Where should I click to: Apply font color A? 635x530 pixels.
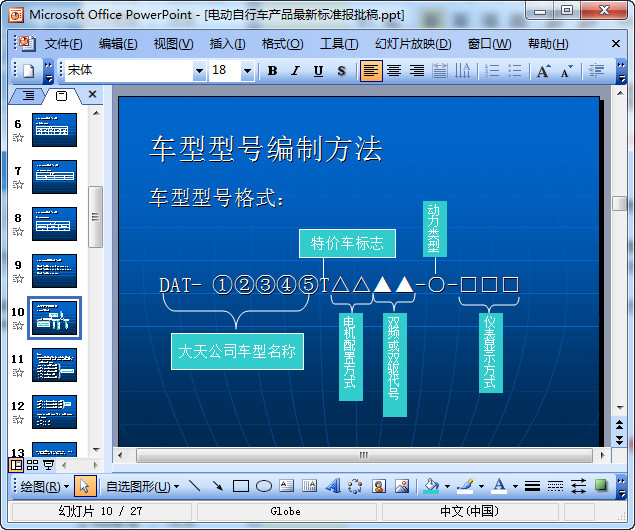[499, 486]
